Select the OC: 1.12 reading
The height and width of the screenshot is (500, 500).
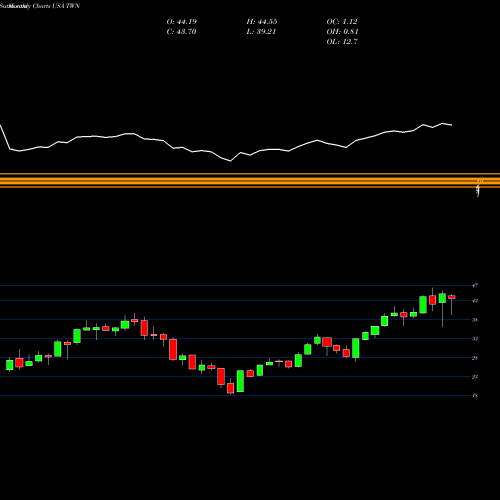tap(342, 22)
